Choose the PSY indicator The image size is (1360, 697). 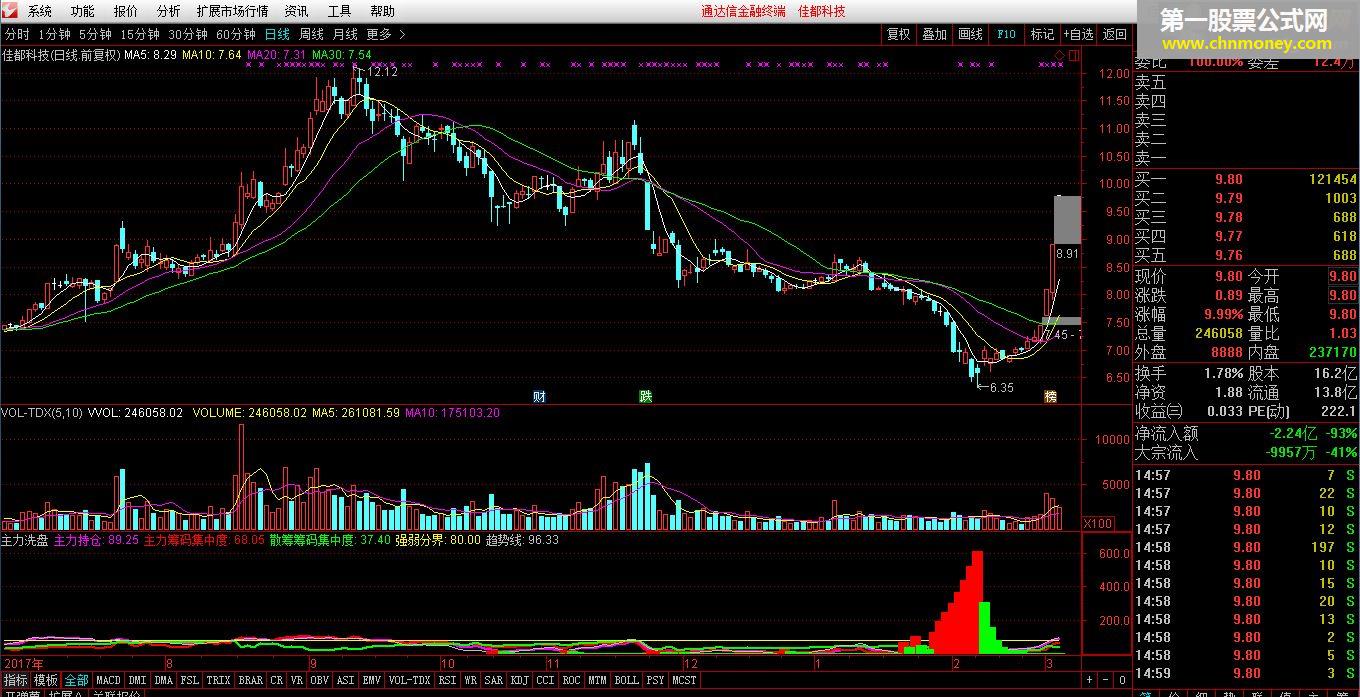(656, 681)
